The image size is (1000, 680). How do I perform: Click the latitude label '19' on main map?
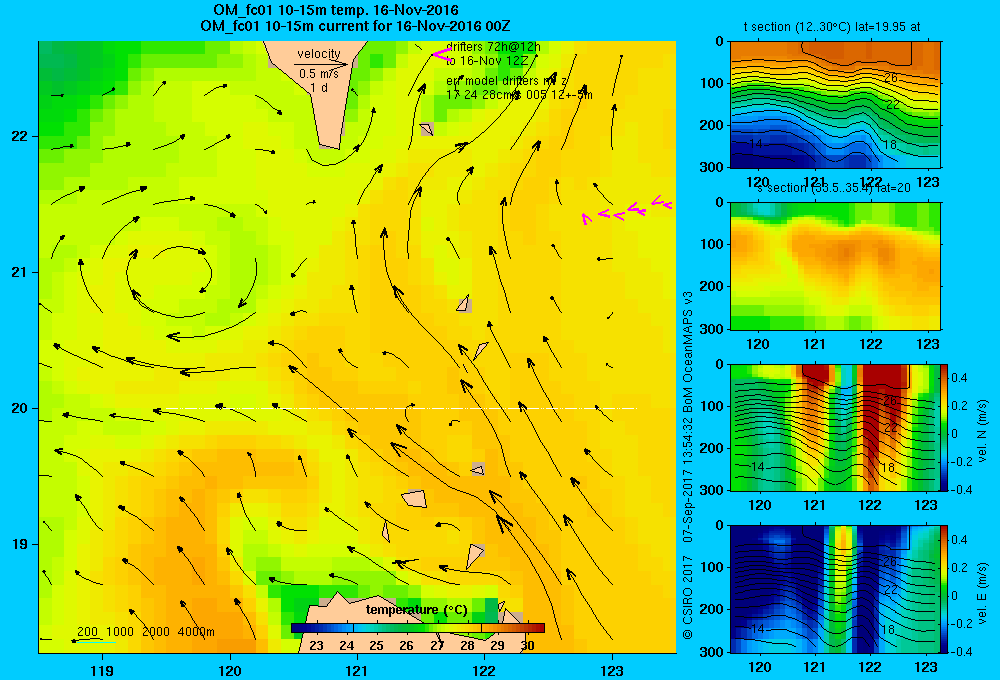click(19, 544)
